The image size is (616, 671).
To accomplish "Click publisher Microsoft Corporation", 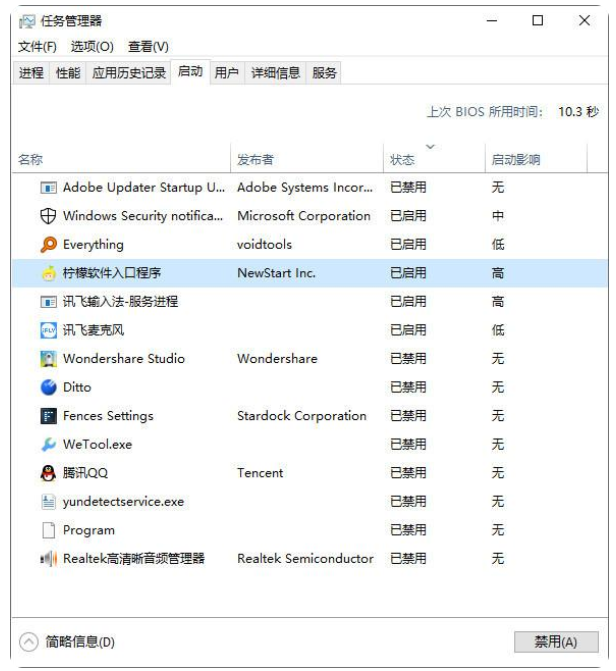I will click(304, 216).
